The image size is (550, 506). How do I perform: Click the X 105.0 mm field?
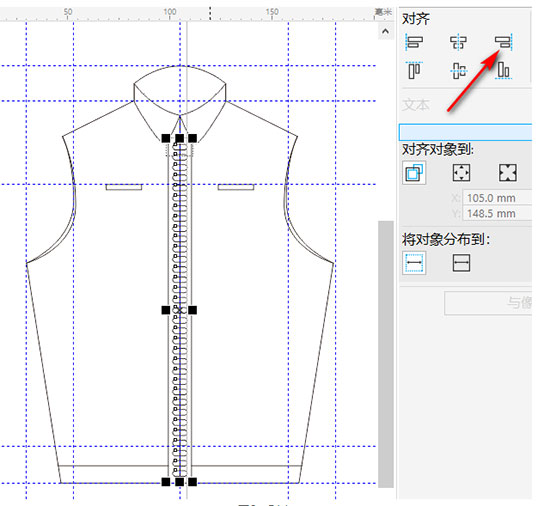497,198
